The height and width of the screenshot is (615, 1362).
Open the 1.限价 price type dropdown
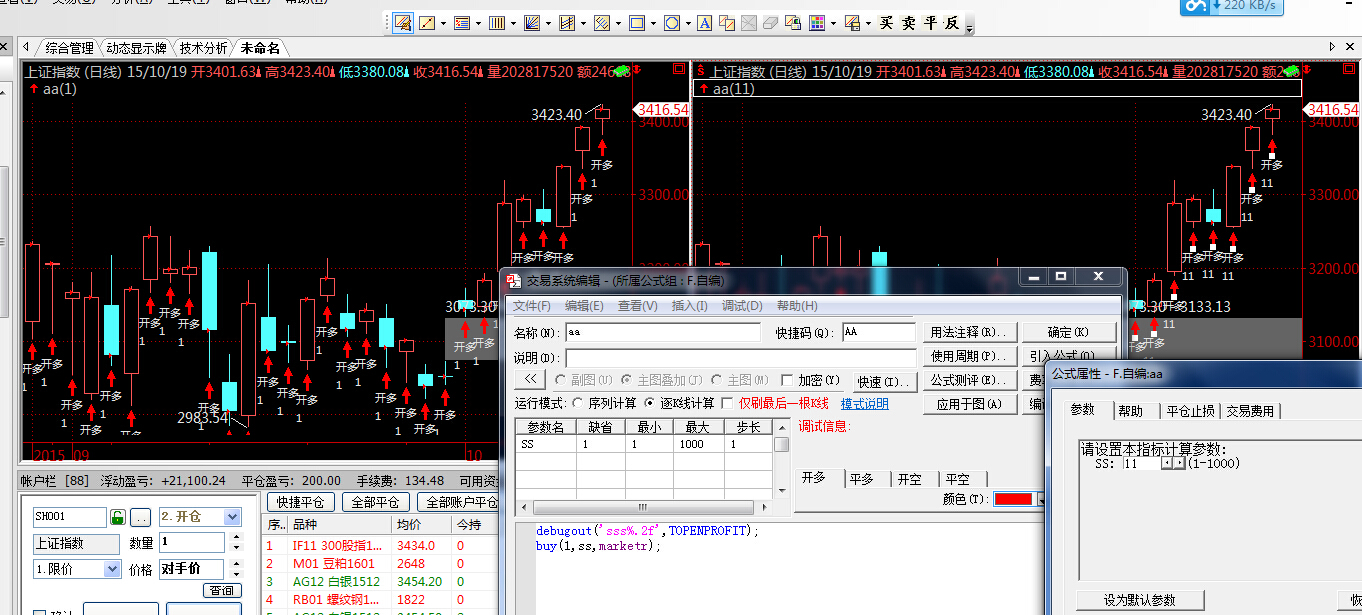(x=112, y=568)
